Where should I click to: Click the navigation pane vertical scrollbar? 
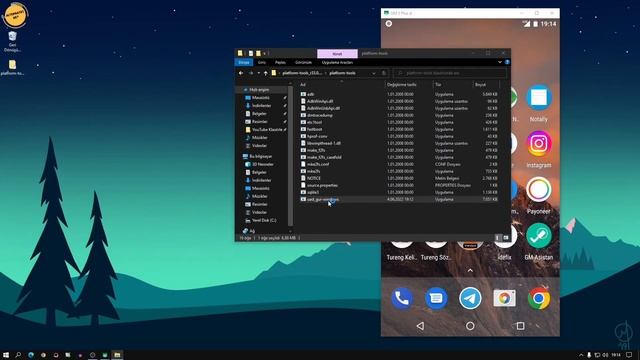coord(291,155)
